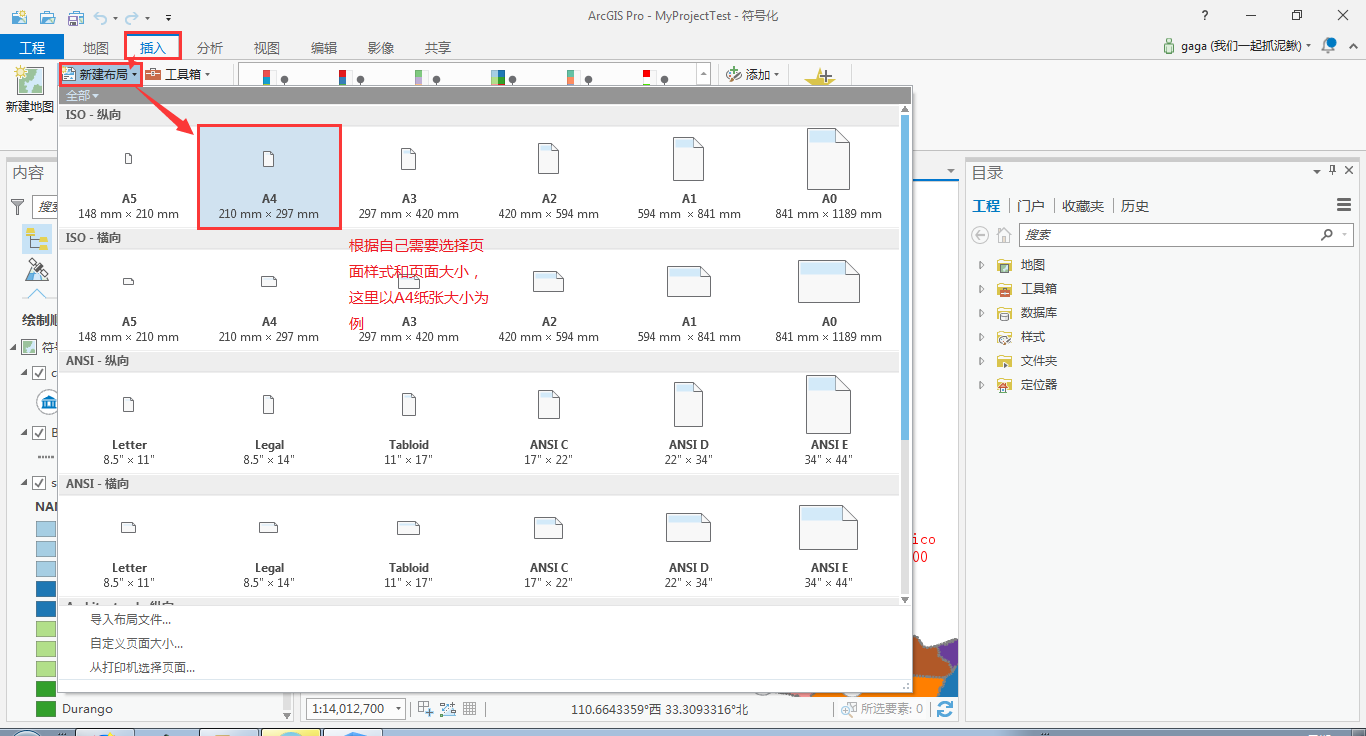1366x736 pixels.
Task: Click the refresh icon in status bar
Action: pos(945,709)
